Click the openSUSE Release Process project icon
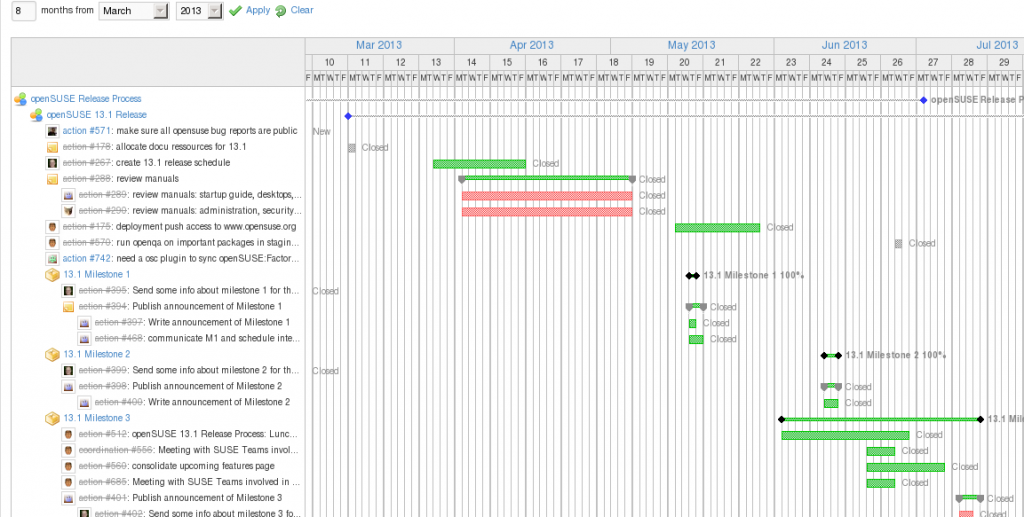The image size is (1024, 517). tap(21, 99)
